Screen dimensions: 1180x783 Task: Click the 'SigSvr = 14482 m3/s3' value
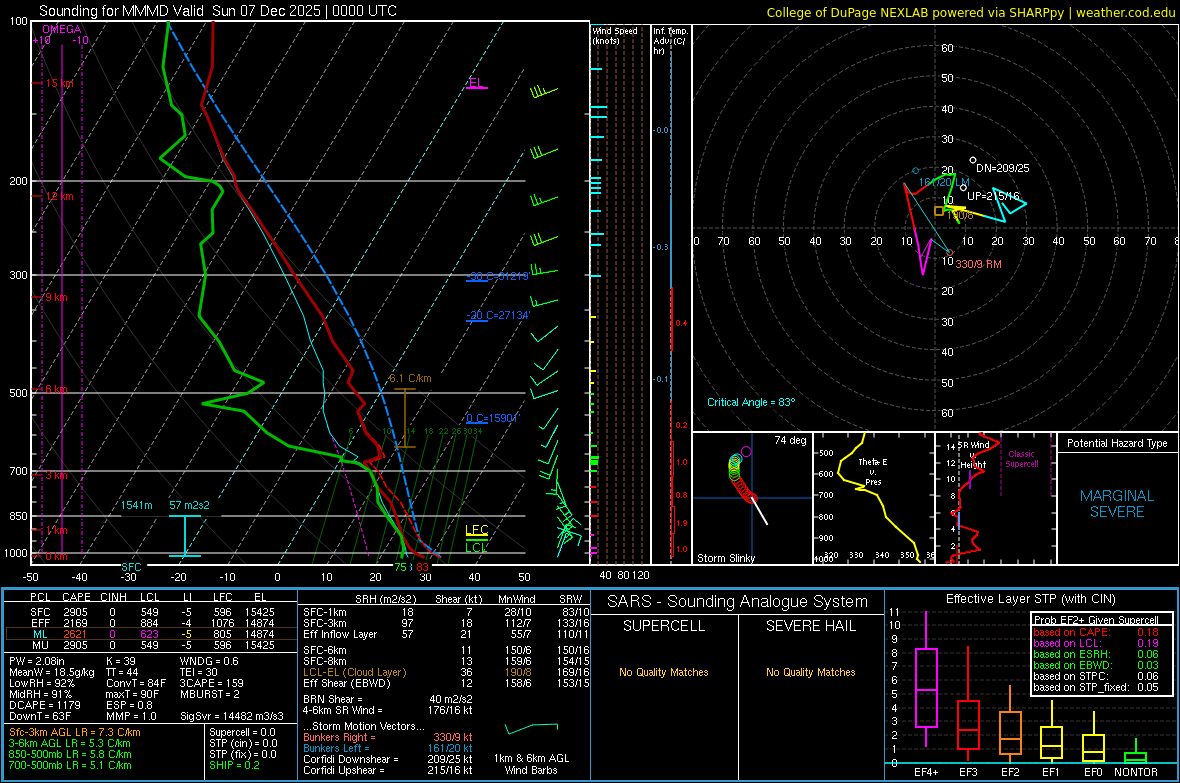232,717
